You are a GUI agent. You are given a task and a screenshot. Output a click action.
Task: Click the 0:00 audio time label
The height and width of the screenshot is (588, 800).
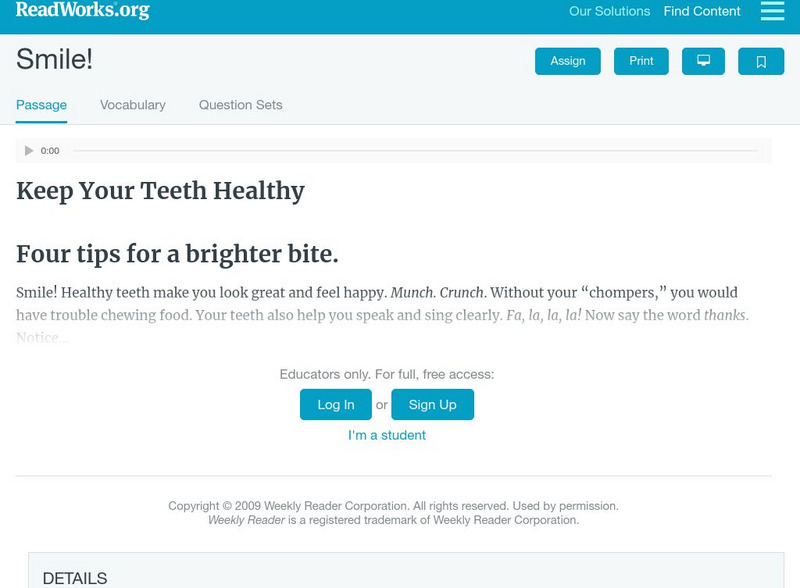(50, 151)
